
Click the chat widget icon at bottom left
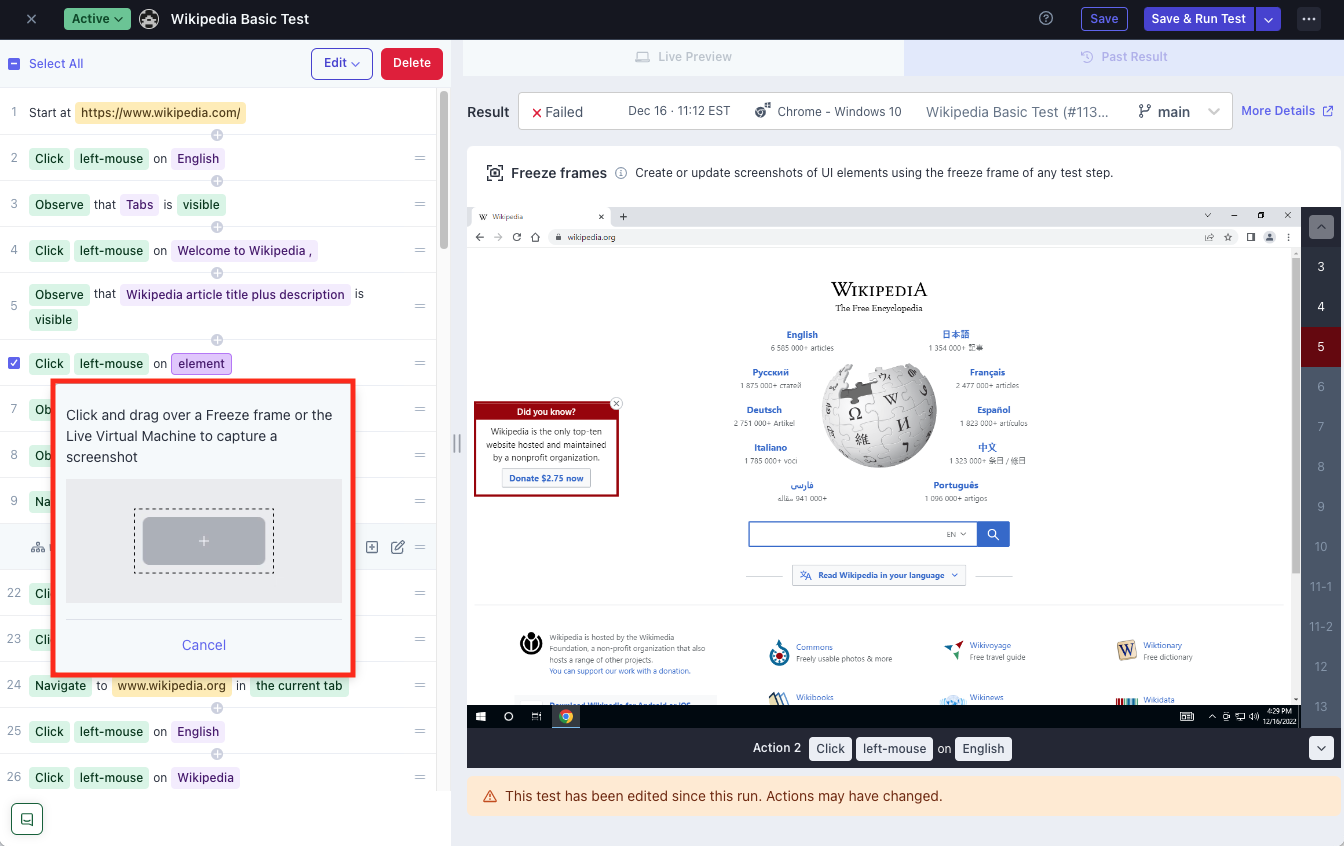coord(27,818)
